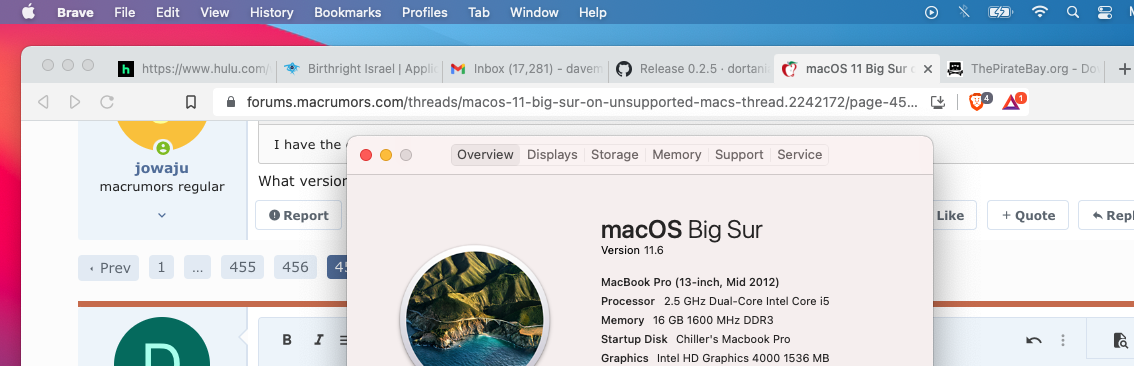The height and width of the screenshot is (366, 1134).
Task: Close the macOS 11 Big Sur tab
Action: point(928,69)
